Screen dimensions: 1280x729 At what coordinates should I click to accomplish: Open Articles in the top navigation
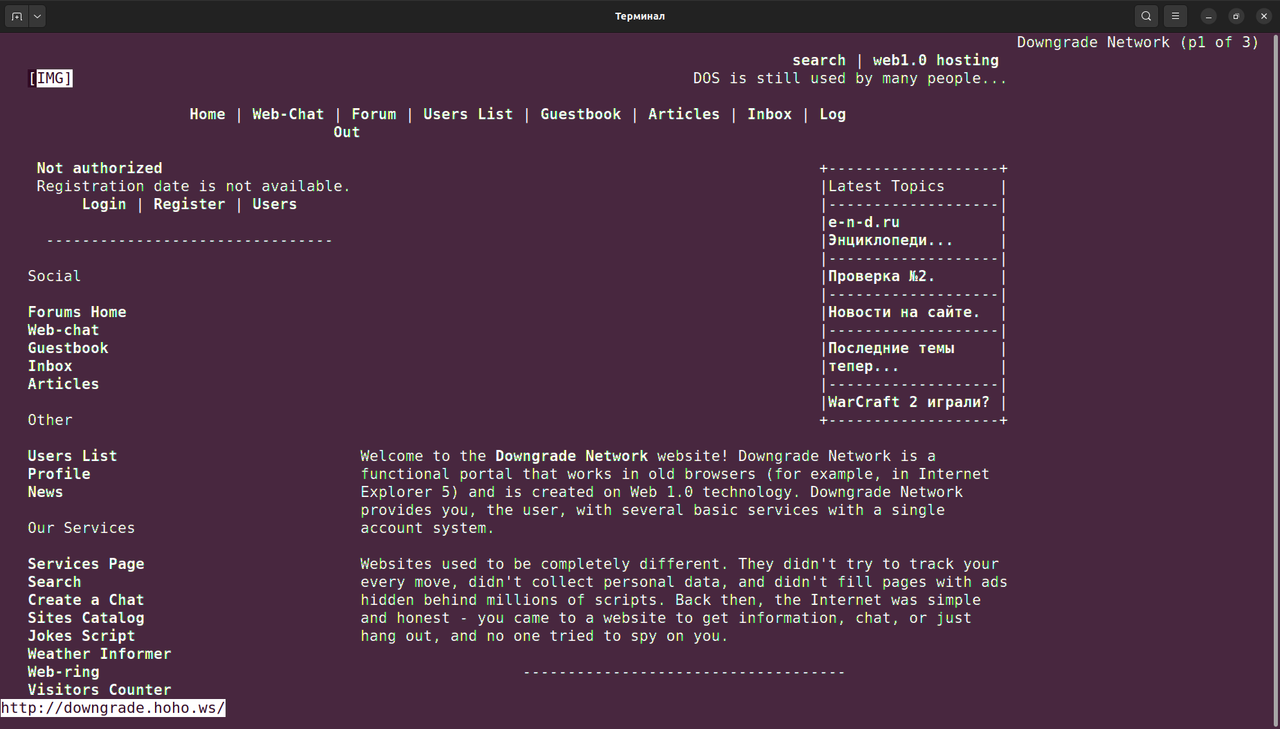coord(684,114)
